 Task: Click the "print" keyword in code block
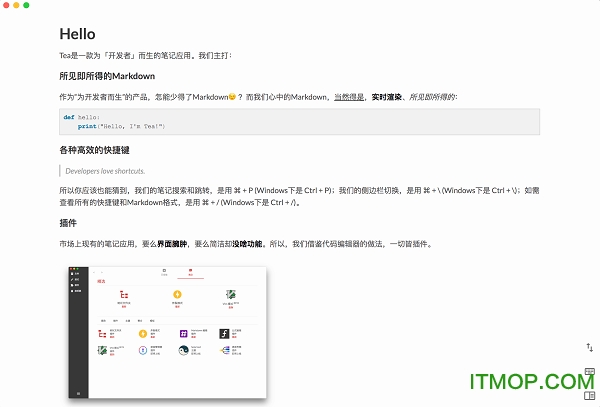coord(87,126)
